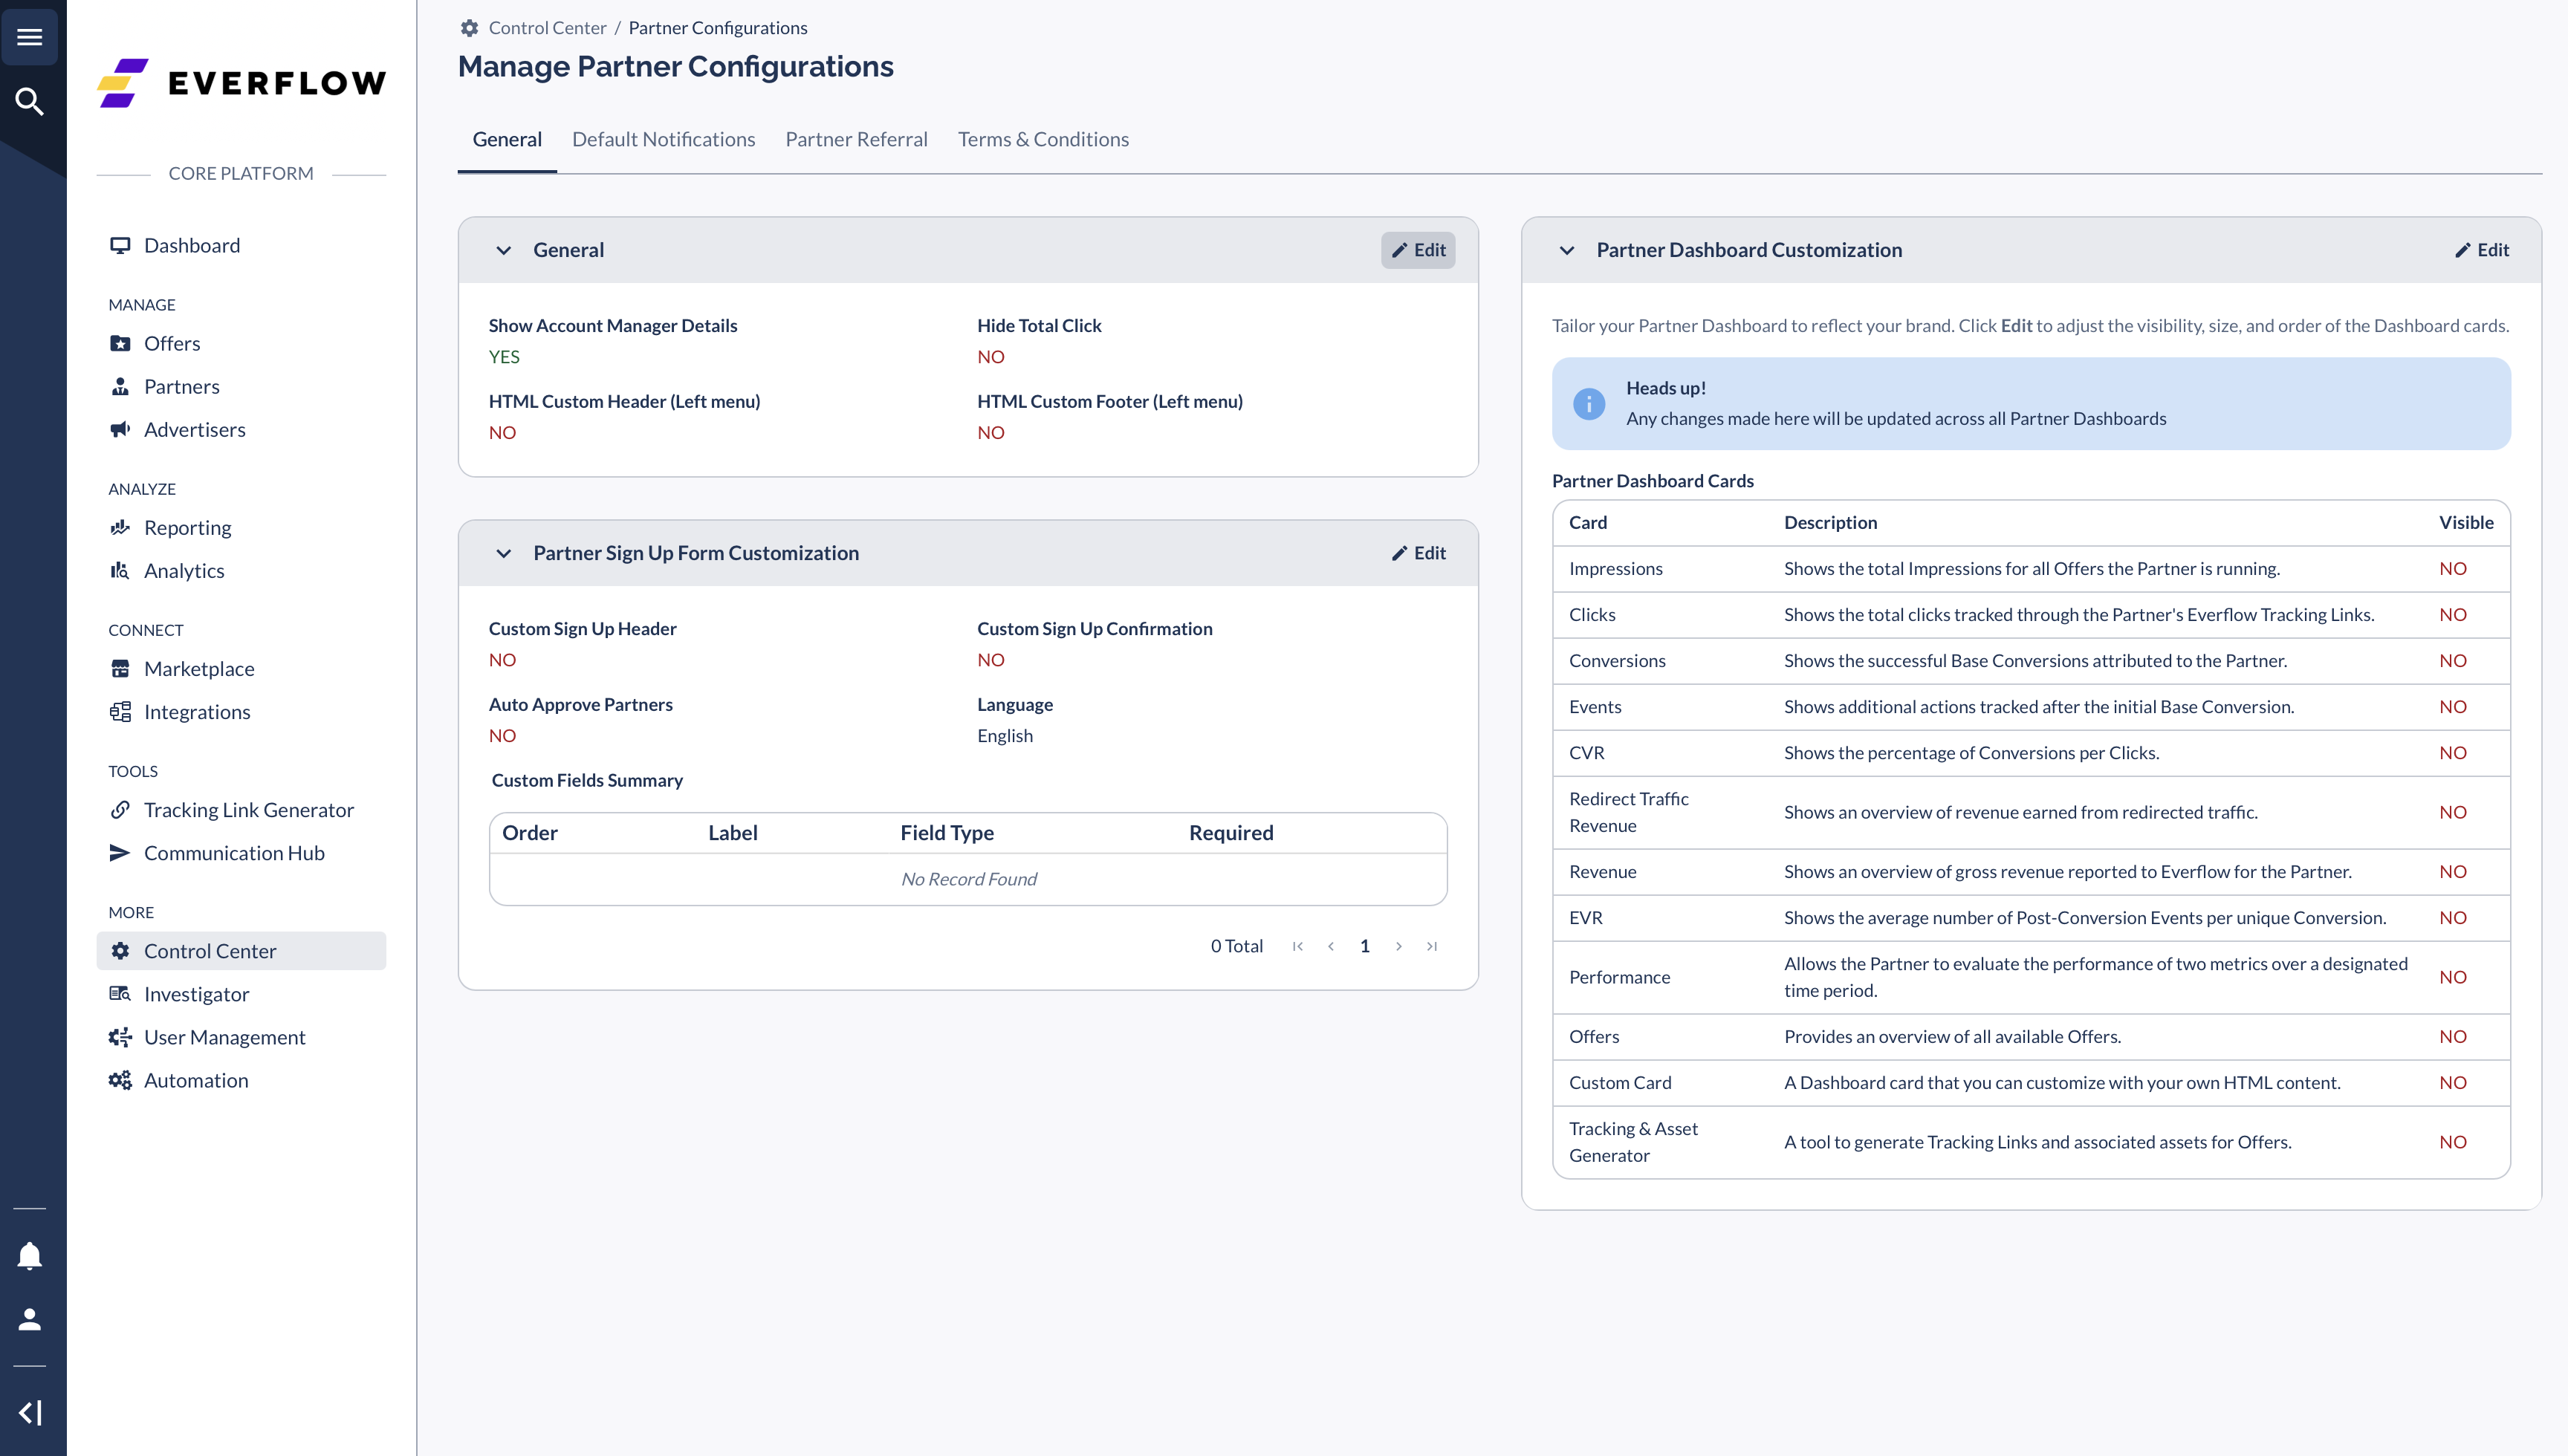2568x1456 pixels.
Task: Open the user profile icon
Action: point(30,1319)
